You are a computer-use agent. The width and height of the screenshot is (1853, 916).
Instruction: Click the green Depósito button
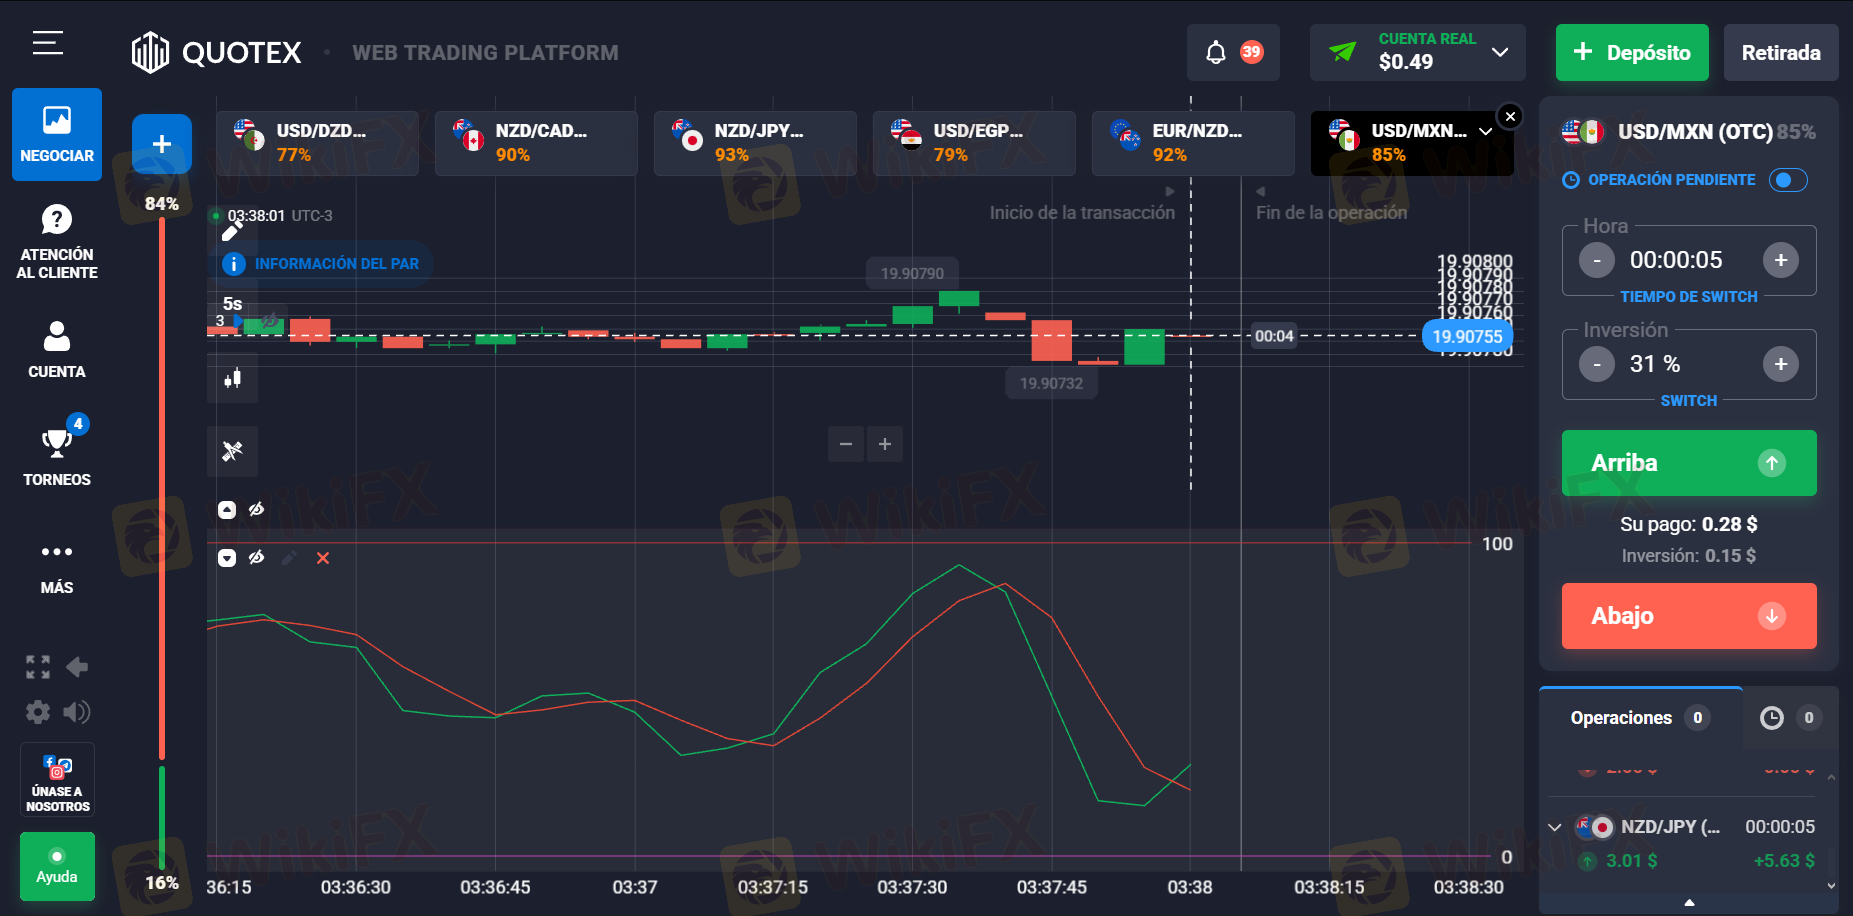coord(1632,52)
